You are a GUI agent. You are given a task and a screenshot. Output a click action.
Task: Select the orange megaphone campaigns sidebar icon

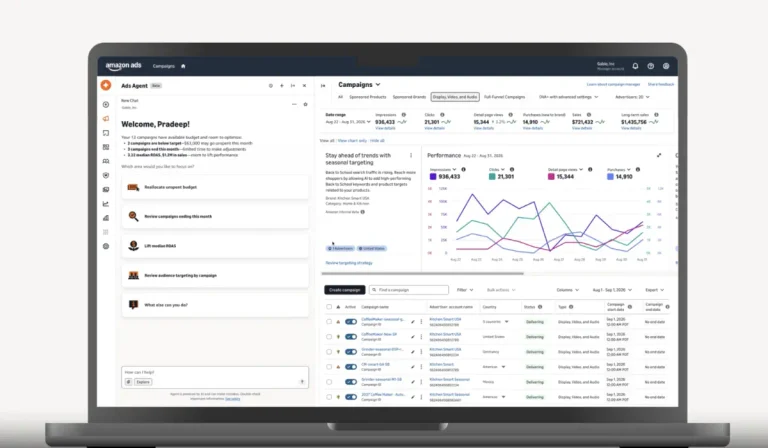pos(106,118)
